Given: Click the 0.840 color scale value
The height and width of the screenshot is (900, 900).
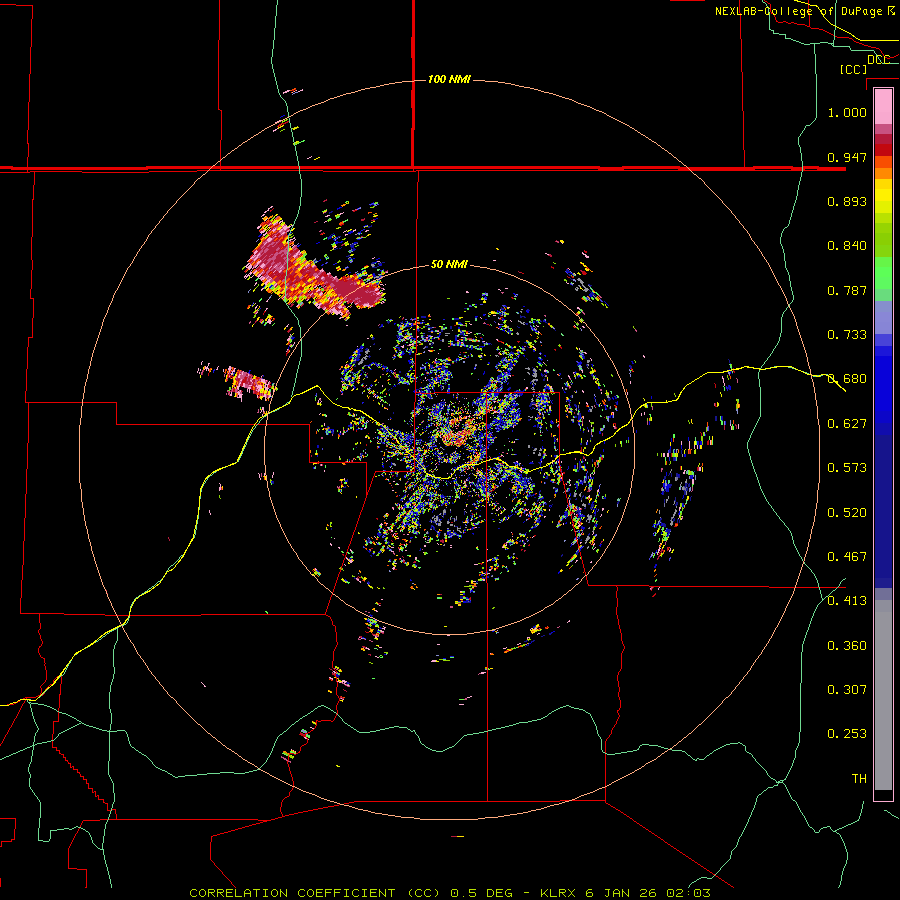Looking at the screenshot, I should pos(847,246).
